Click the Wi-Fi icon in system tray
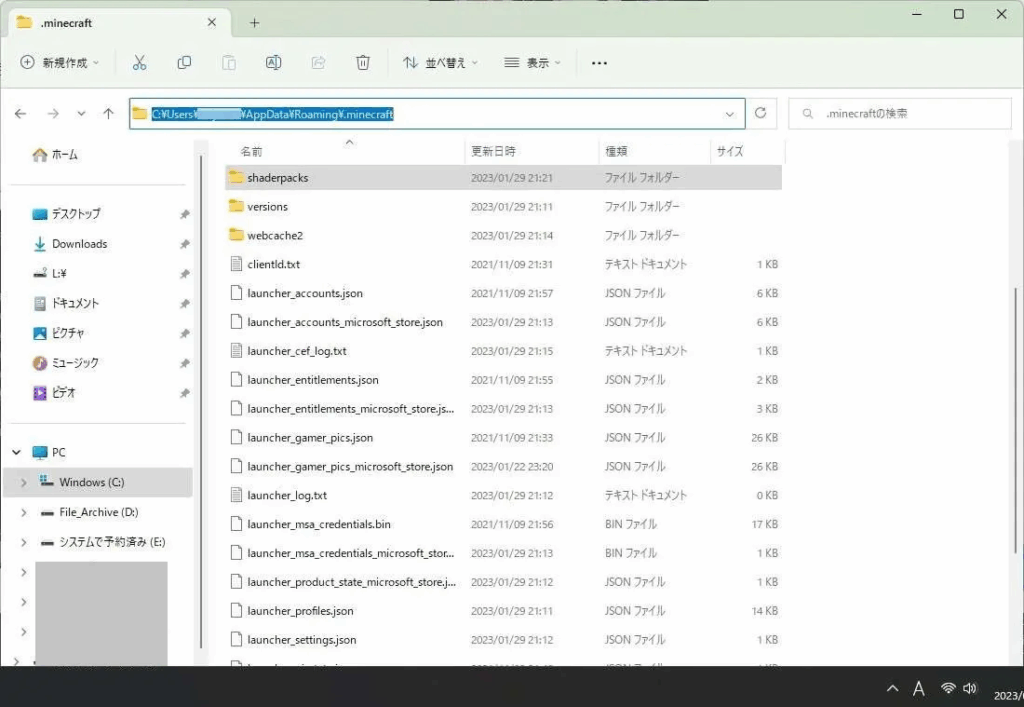 [947, 688]
